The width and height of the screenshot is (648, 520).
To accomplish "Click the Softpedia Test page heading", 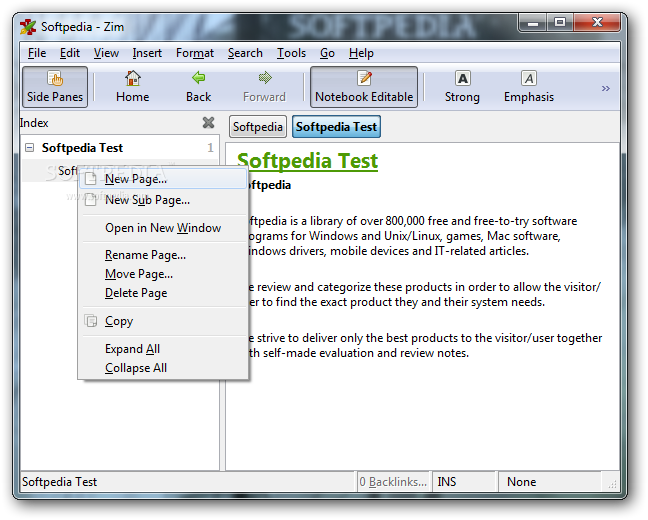I will [x=307, y=161].
